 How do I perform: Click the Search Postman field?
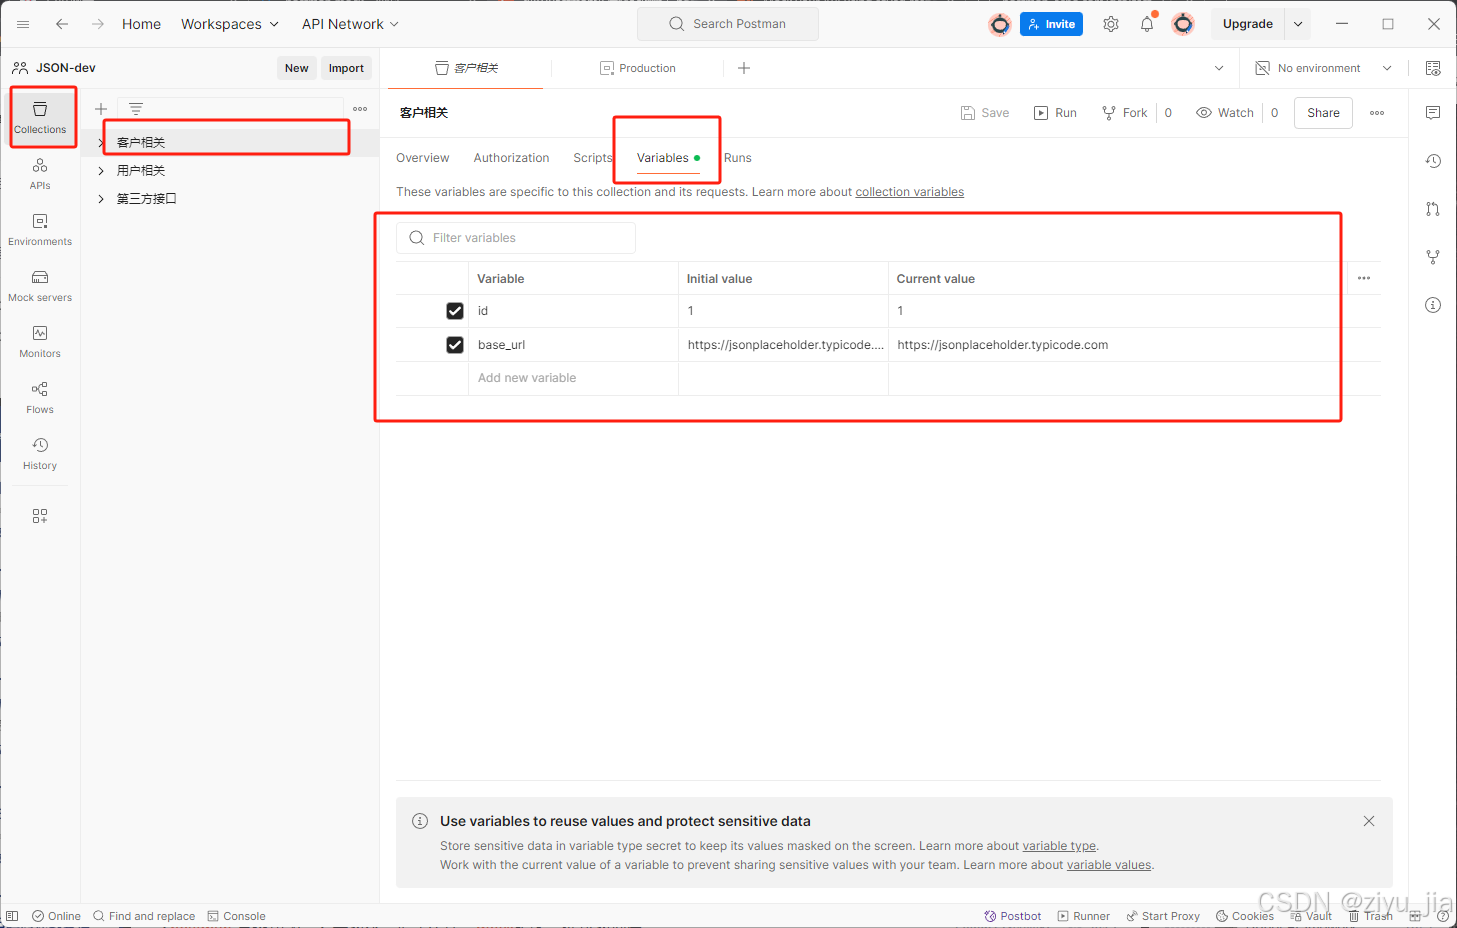[x=728, y=24]
